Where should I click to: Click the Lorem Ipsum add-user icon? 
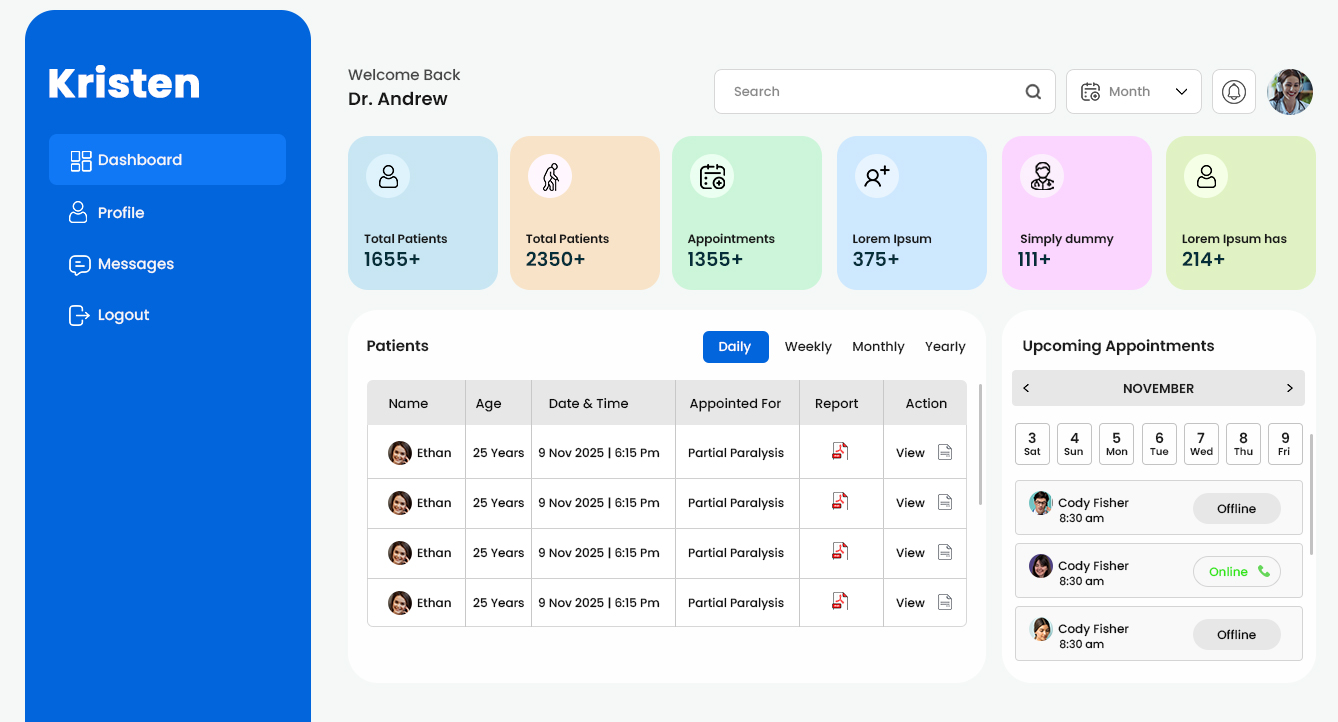877,177
